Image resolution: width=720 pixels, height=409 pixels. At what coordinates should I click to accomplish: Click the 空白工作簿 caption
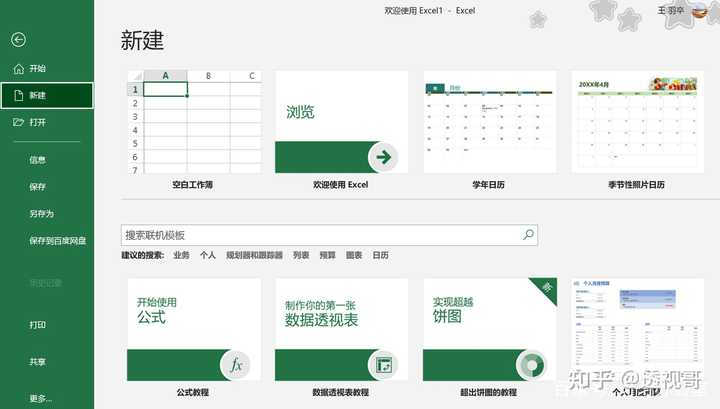click(x=192, y=185)
